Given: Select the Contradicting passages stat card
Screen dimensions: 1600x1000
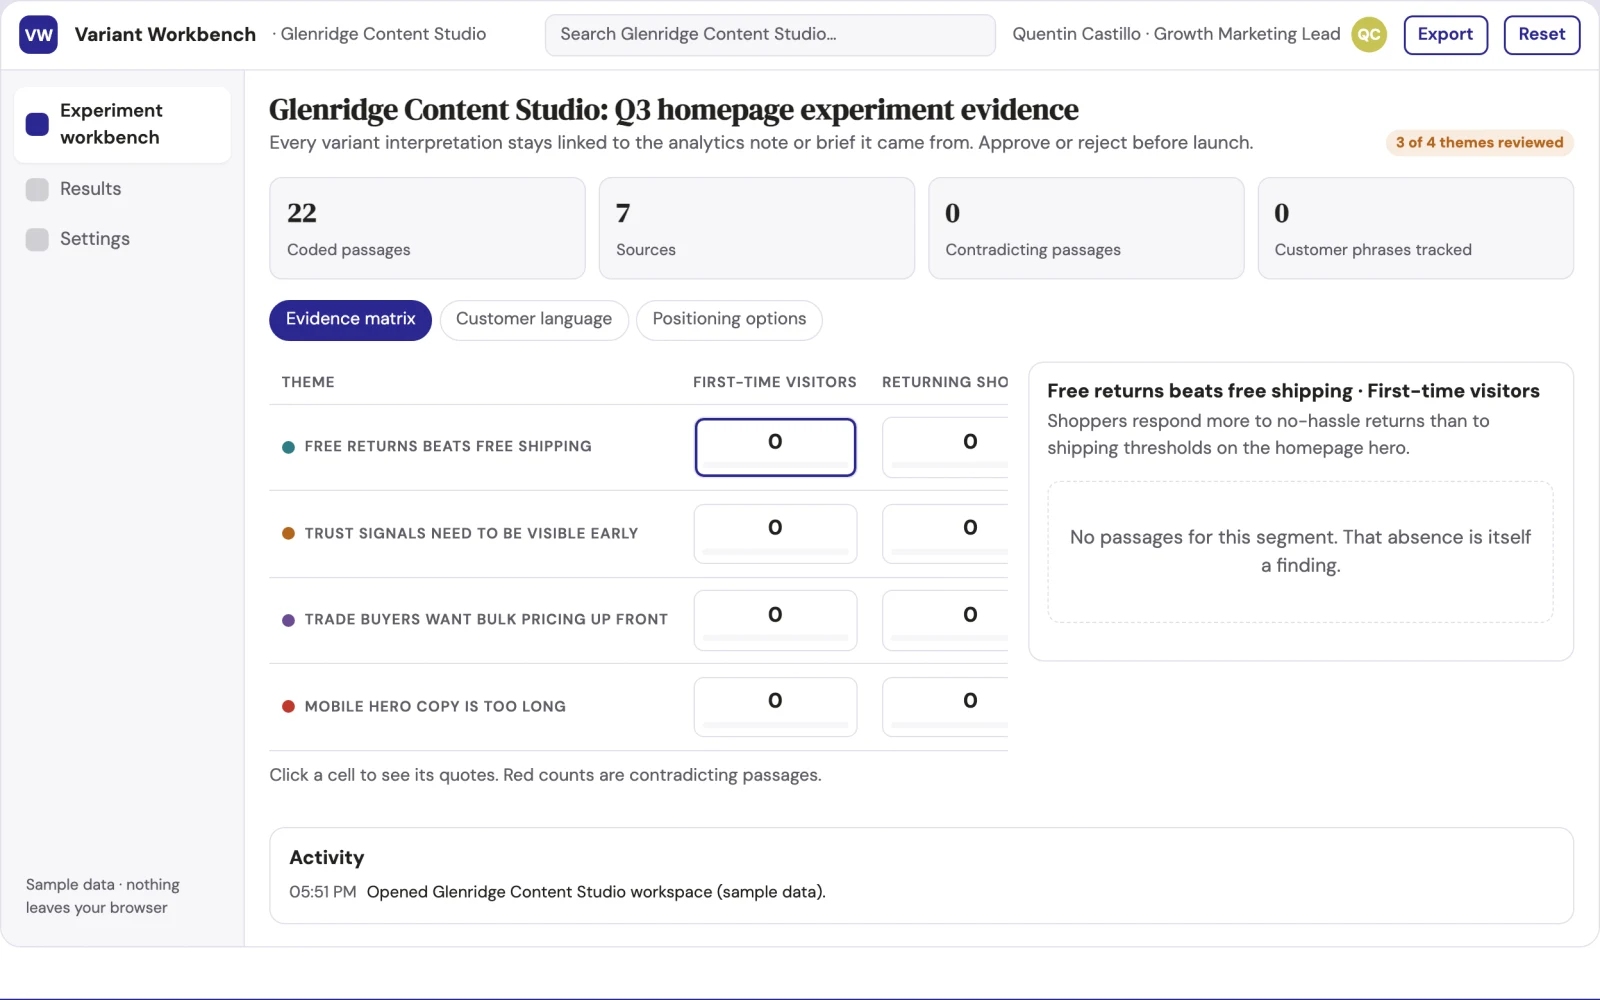Looking at the screenshot, I should tap(1086, 228).
